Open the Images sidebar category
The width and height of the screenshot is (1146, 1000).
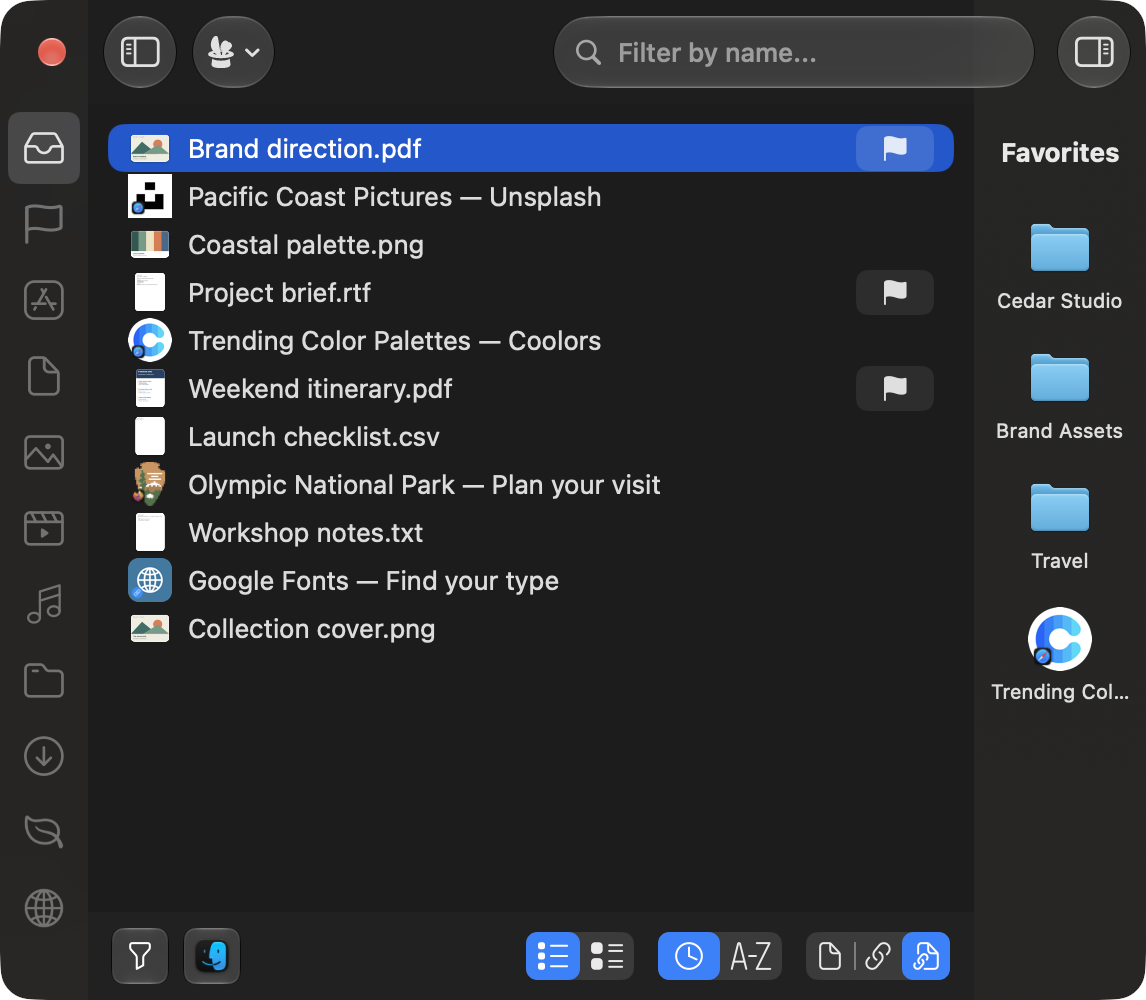[44, 452]
